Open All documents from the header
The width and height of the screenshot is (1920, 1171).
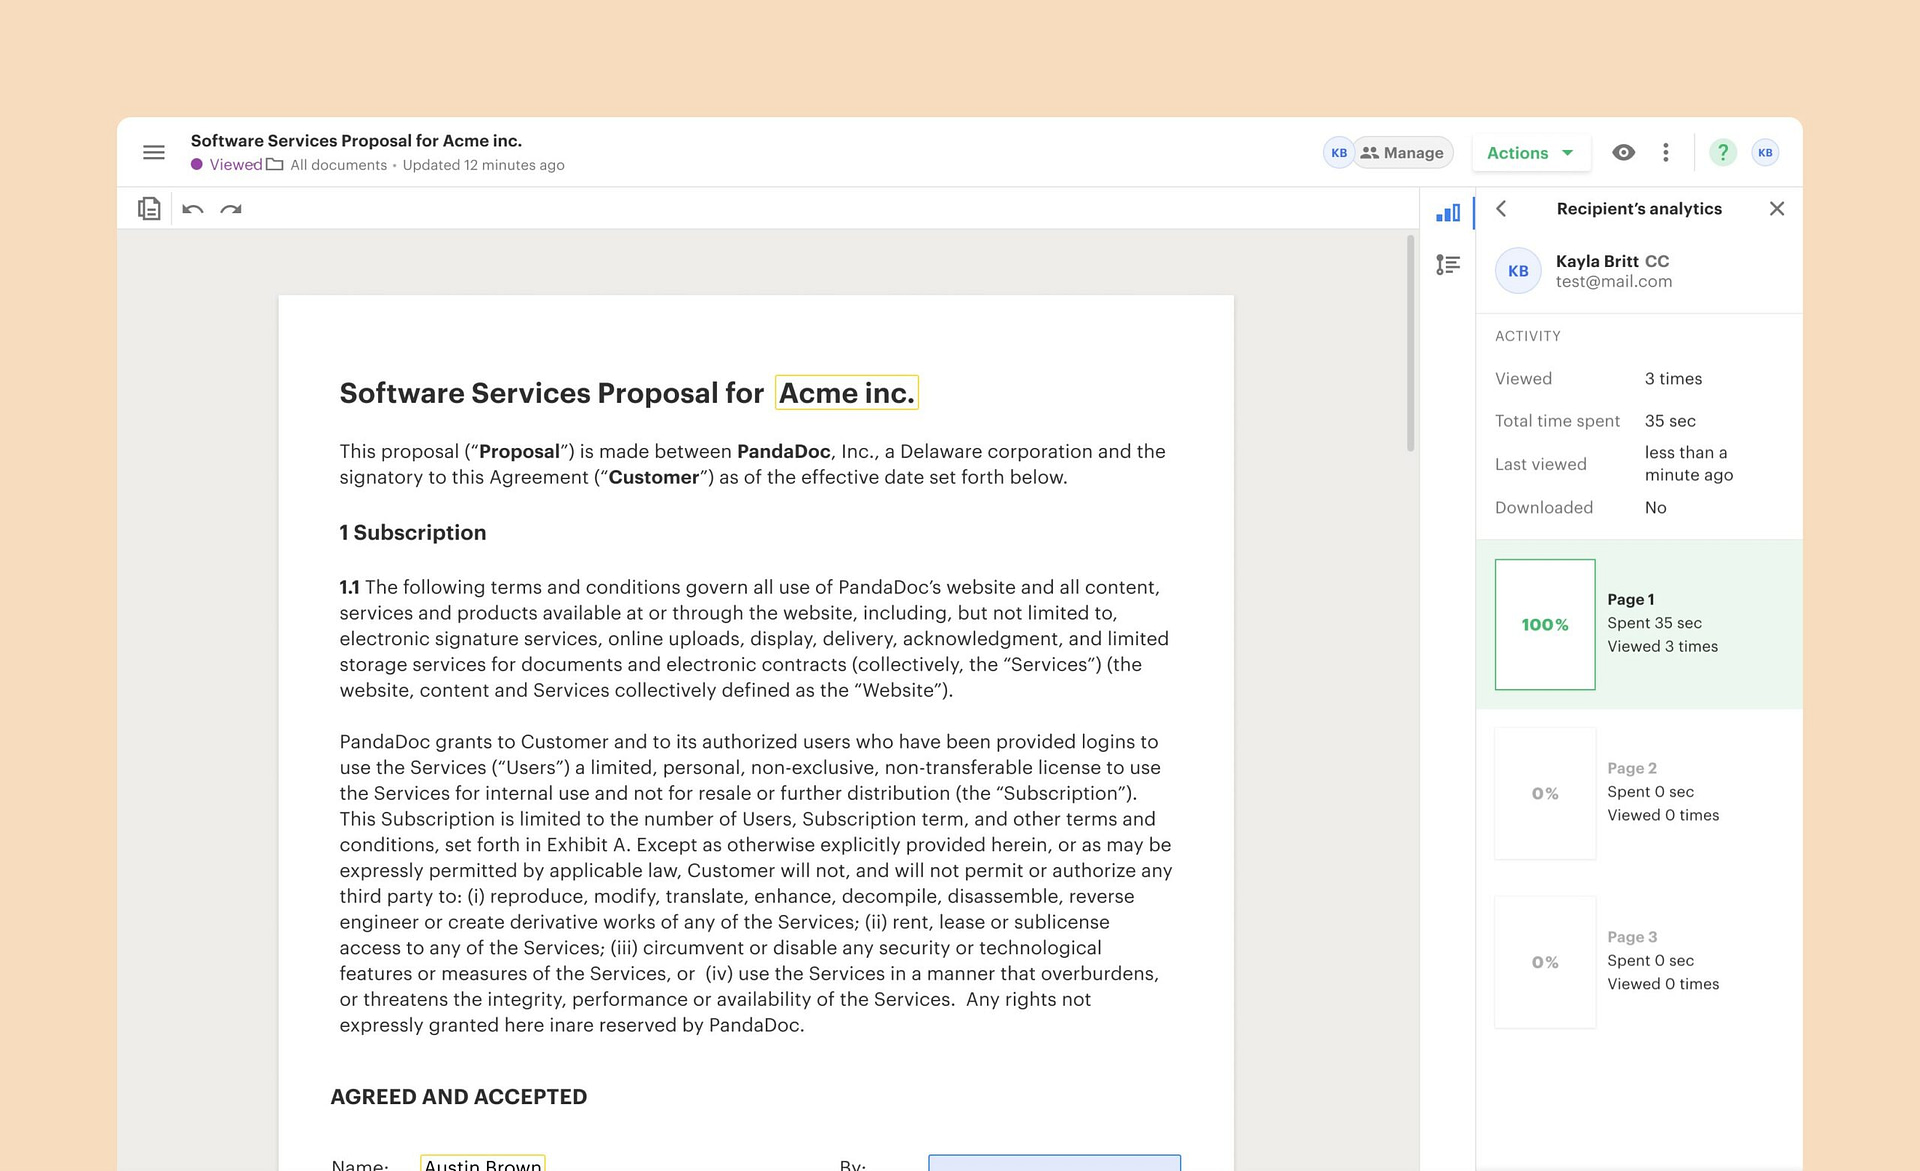point(336,164)
